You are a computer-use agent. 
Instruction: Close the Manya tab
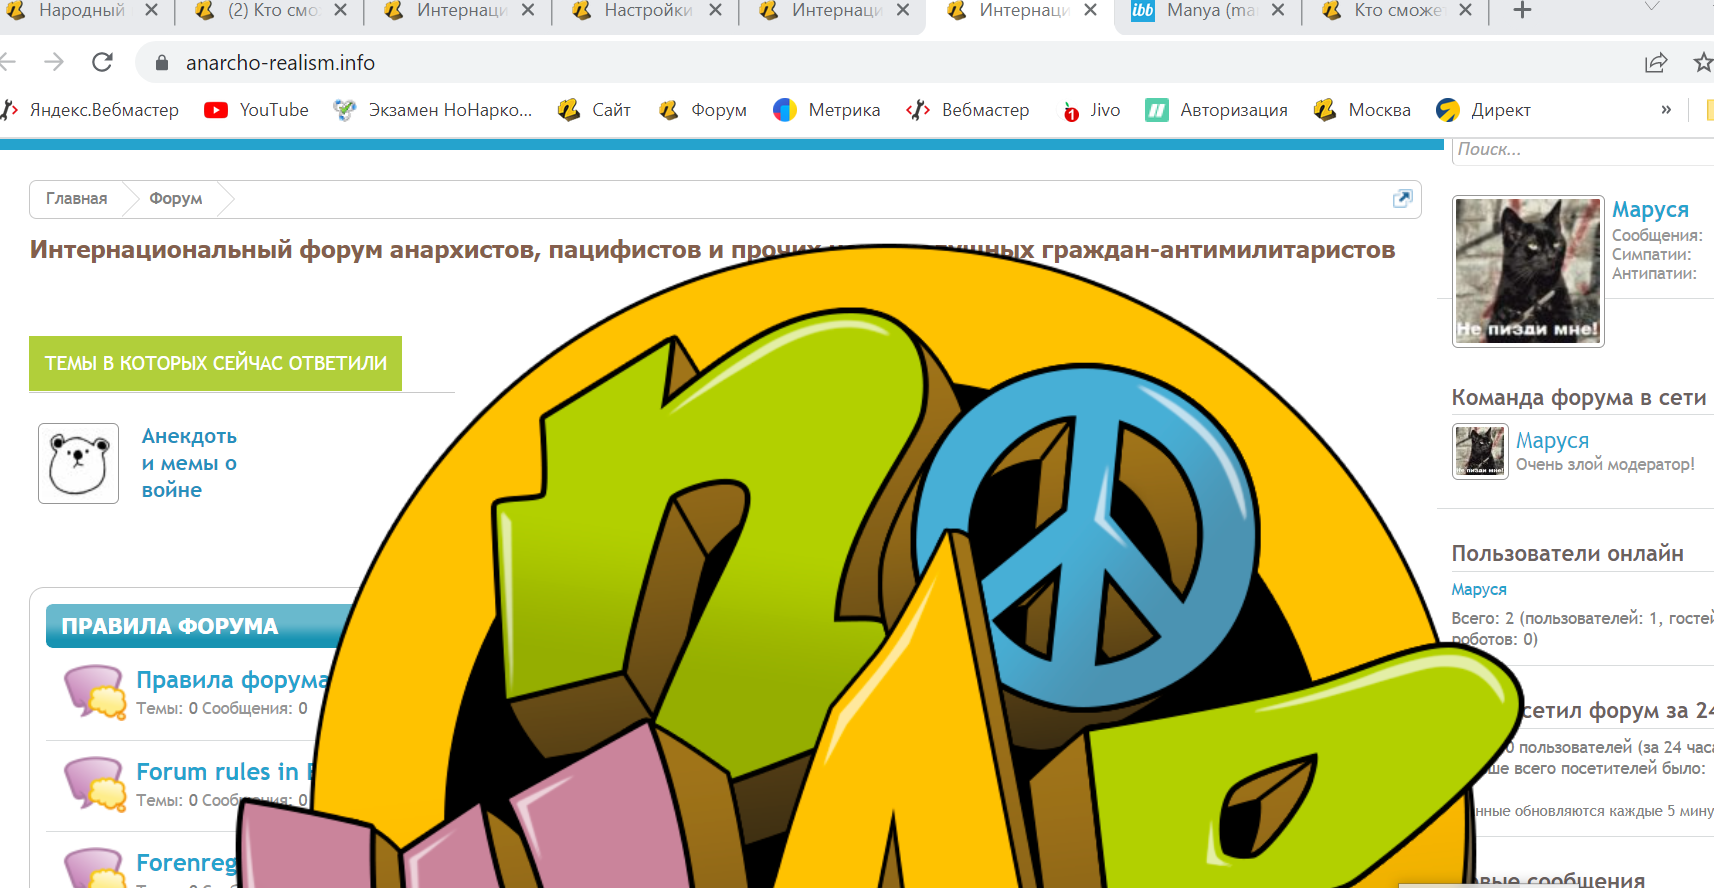click(x=1278, y=10)
